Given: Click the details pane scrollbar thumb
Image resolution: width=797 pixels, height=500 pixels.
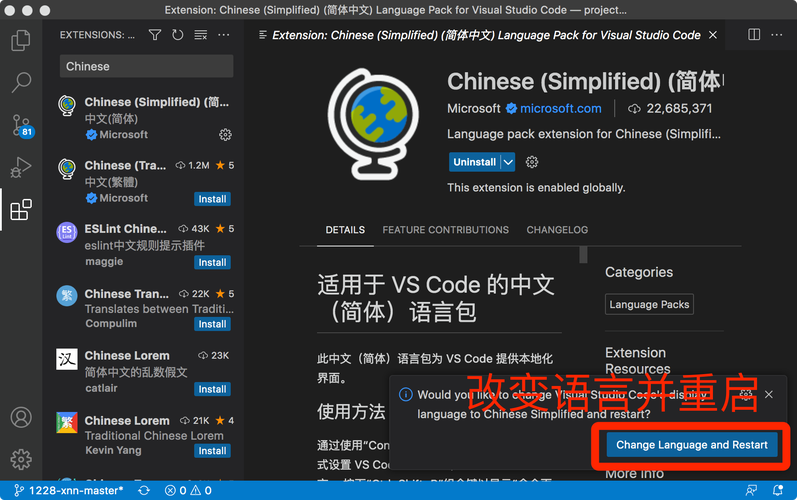Looking at the screenshot, I should pyautogui.click(x=583, y=255).
